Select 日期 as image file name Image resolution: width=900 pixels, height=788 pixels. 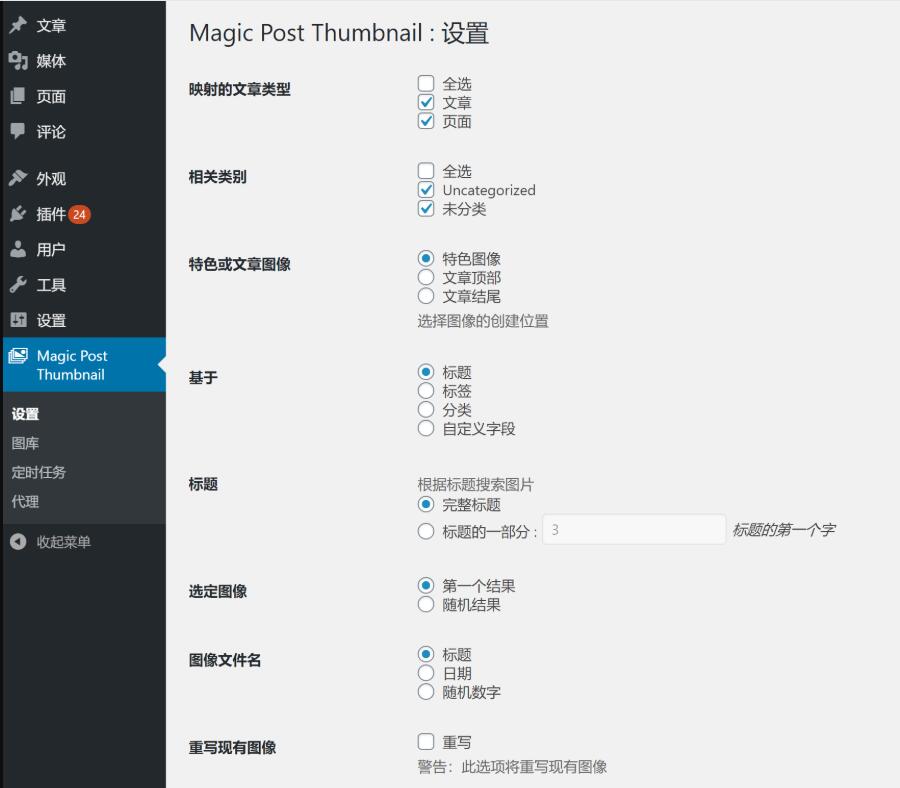tap(426, 673)
